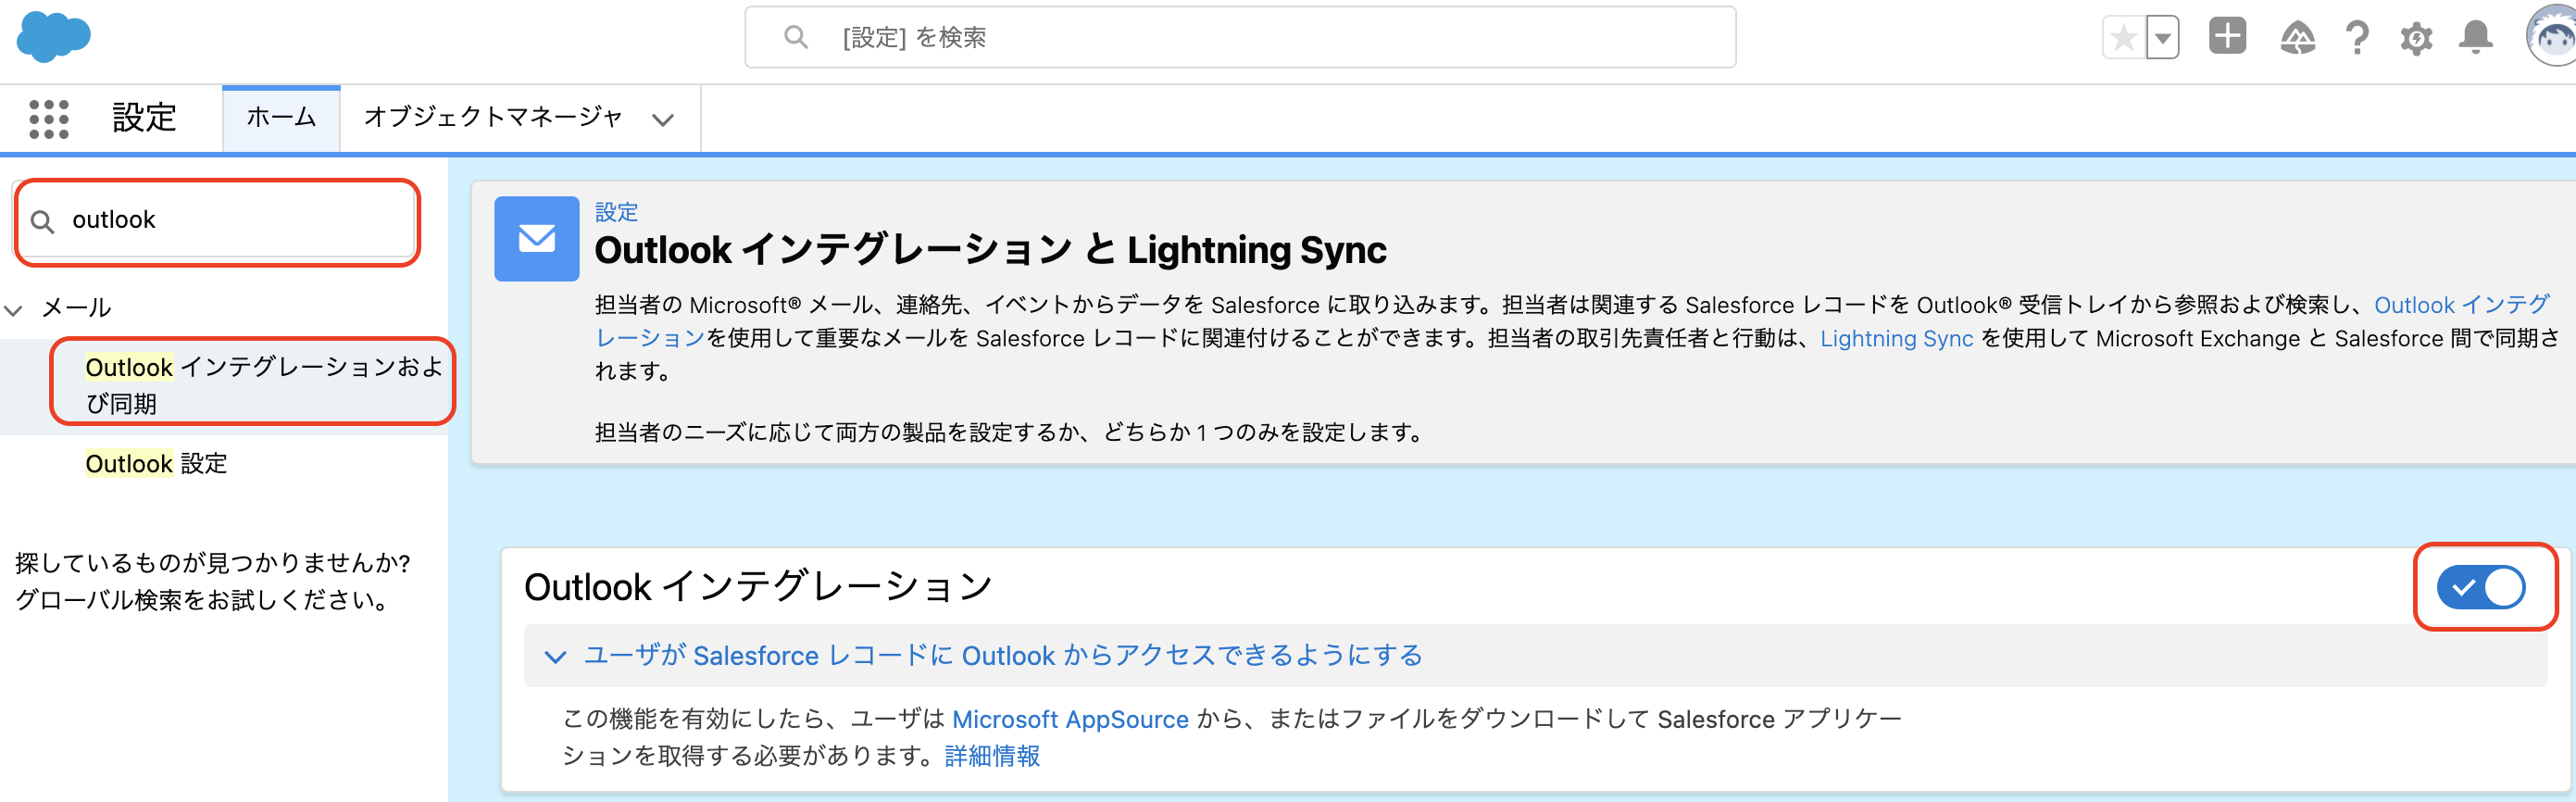
Task: Click the グローバル検索をお試しください text
Action: coord(203,600)
